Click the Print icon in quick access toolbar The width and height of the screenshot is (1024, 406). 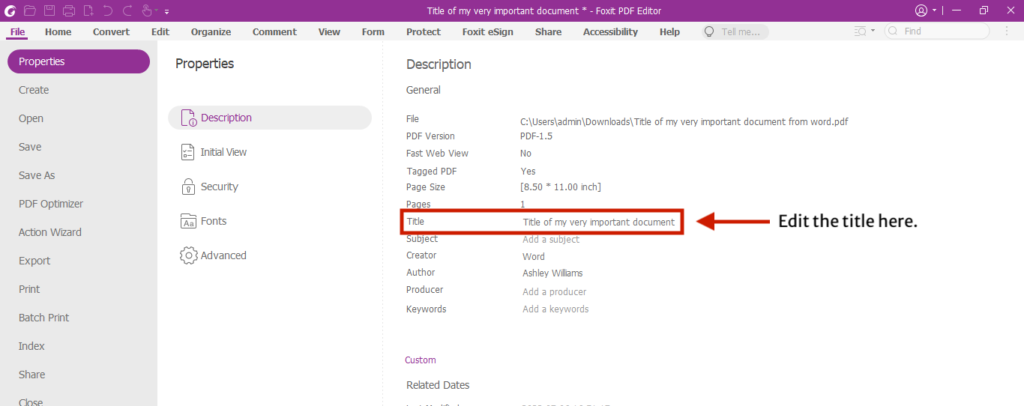point(69,10)
